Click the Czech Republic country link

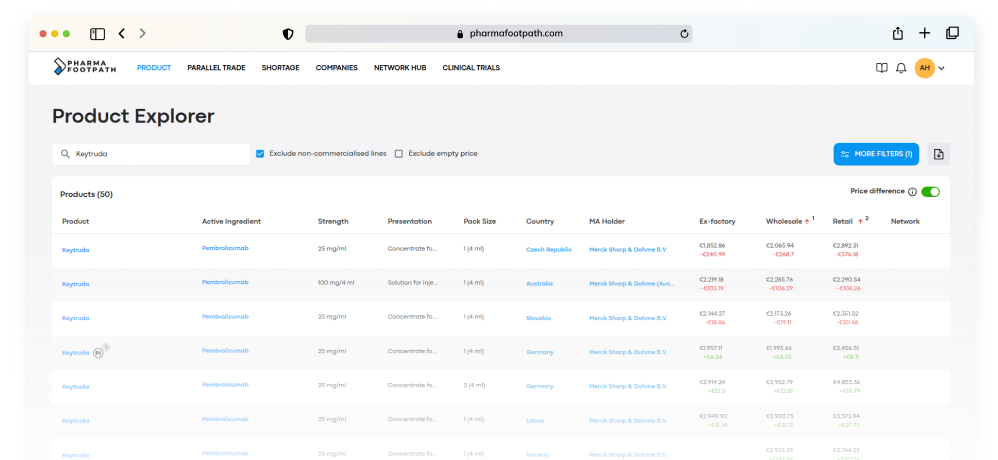click(x=549, y=250)
